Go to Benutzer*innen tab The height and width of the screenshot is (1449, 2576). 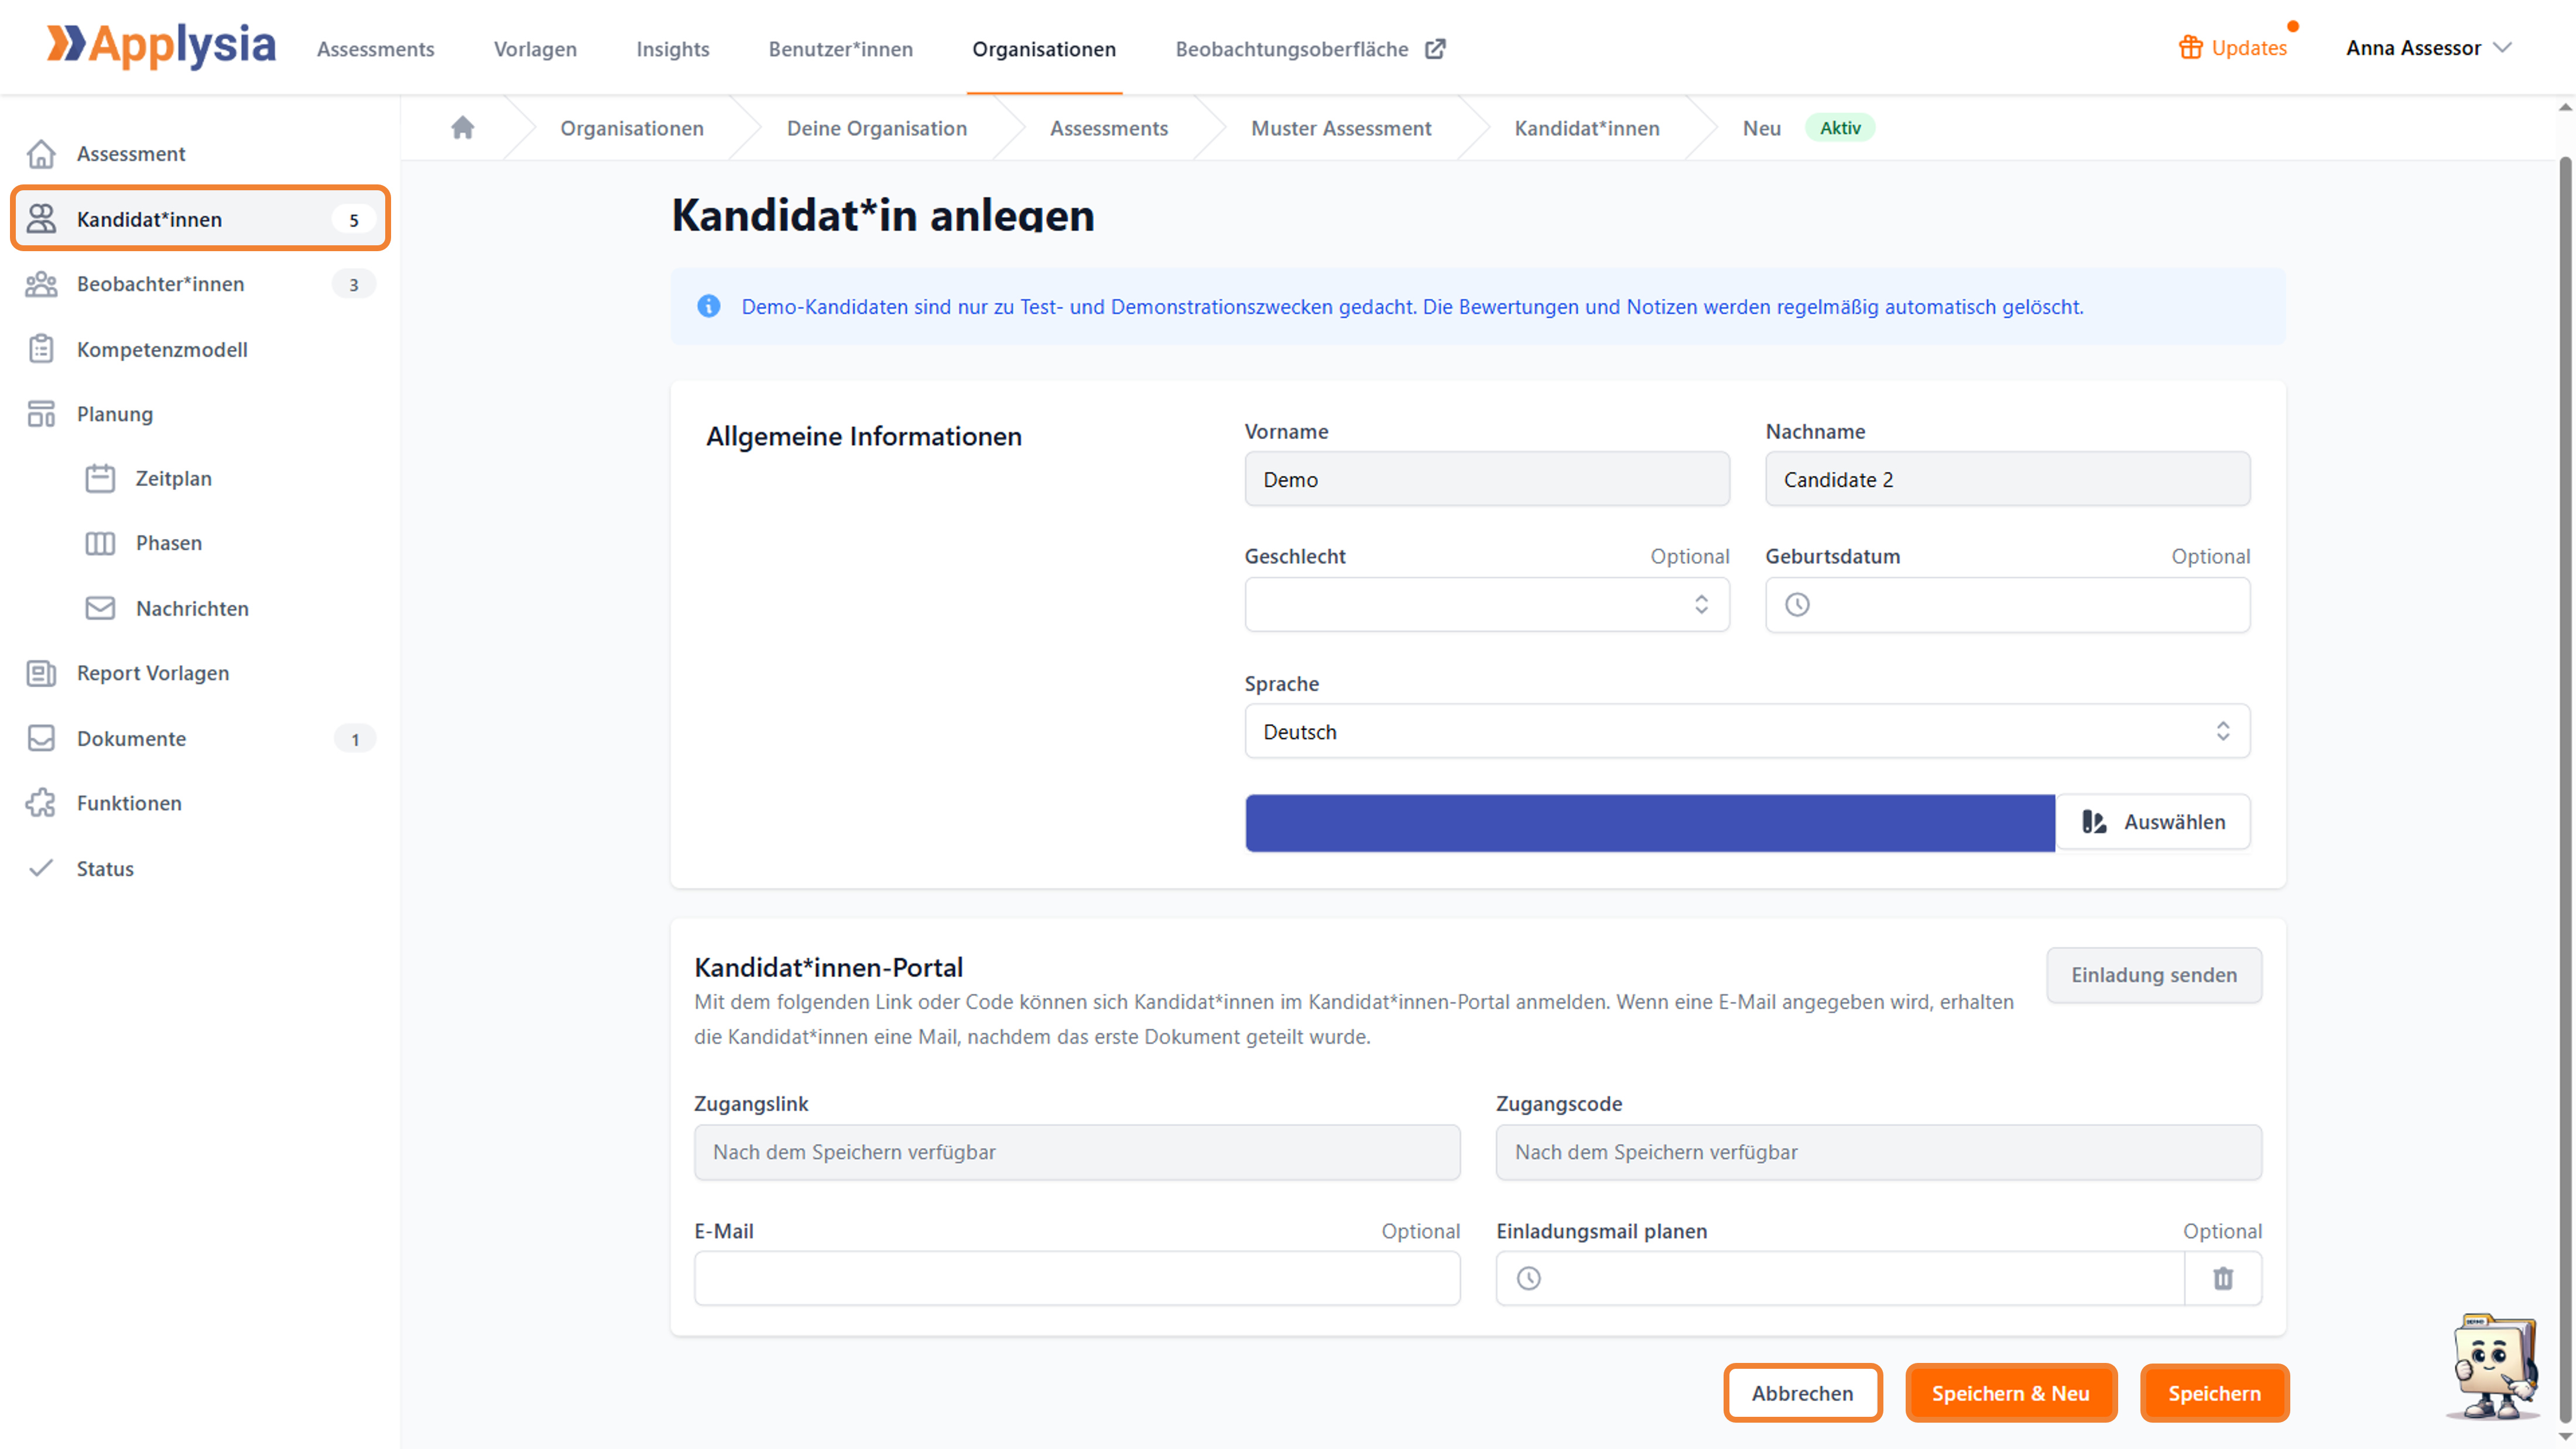coord(841,49)
